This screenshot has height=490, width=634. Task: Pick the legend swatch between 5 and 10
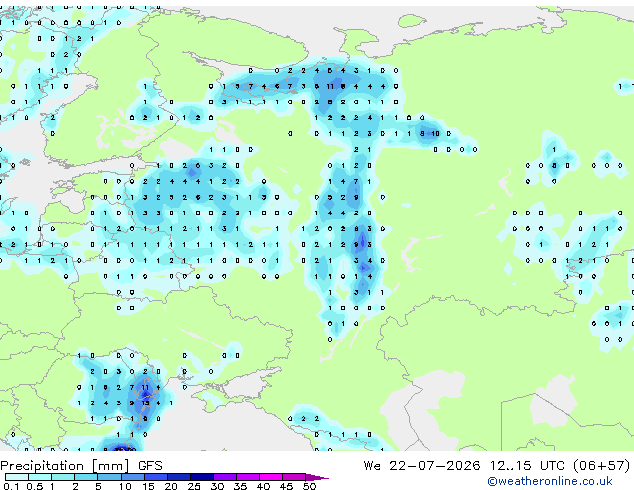coord(109,477)
